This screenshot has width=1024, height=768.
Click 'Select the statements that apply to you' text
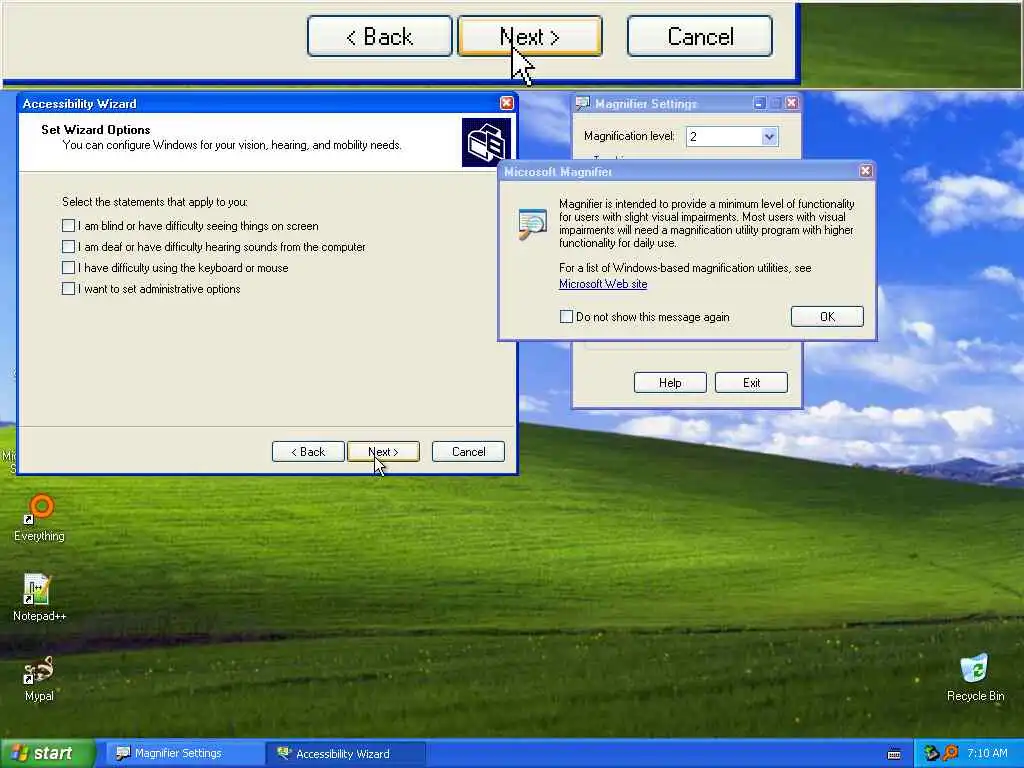tap(155, 202)
